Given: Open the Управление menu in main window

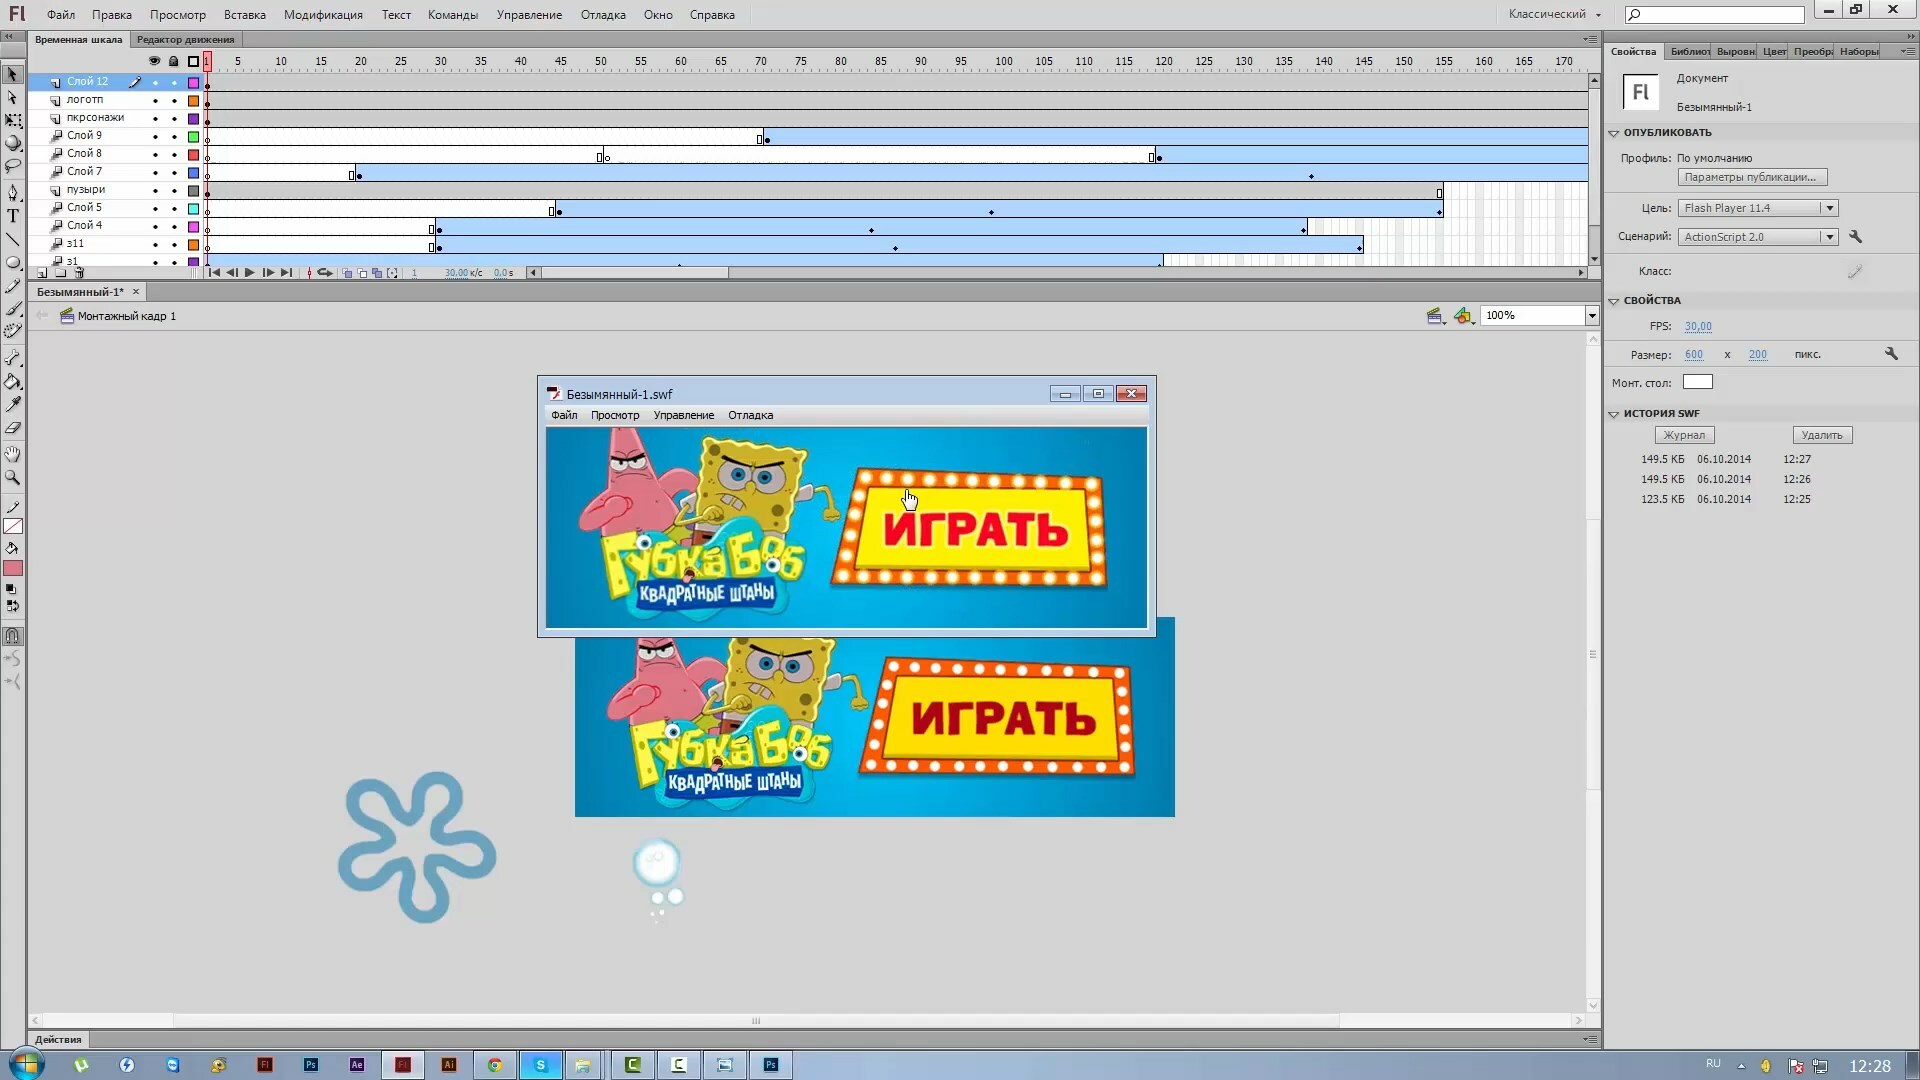Looking at the screenshot, I should pyautogui.click(x=529, y=15).
